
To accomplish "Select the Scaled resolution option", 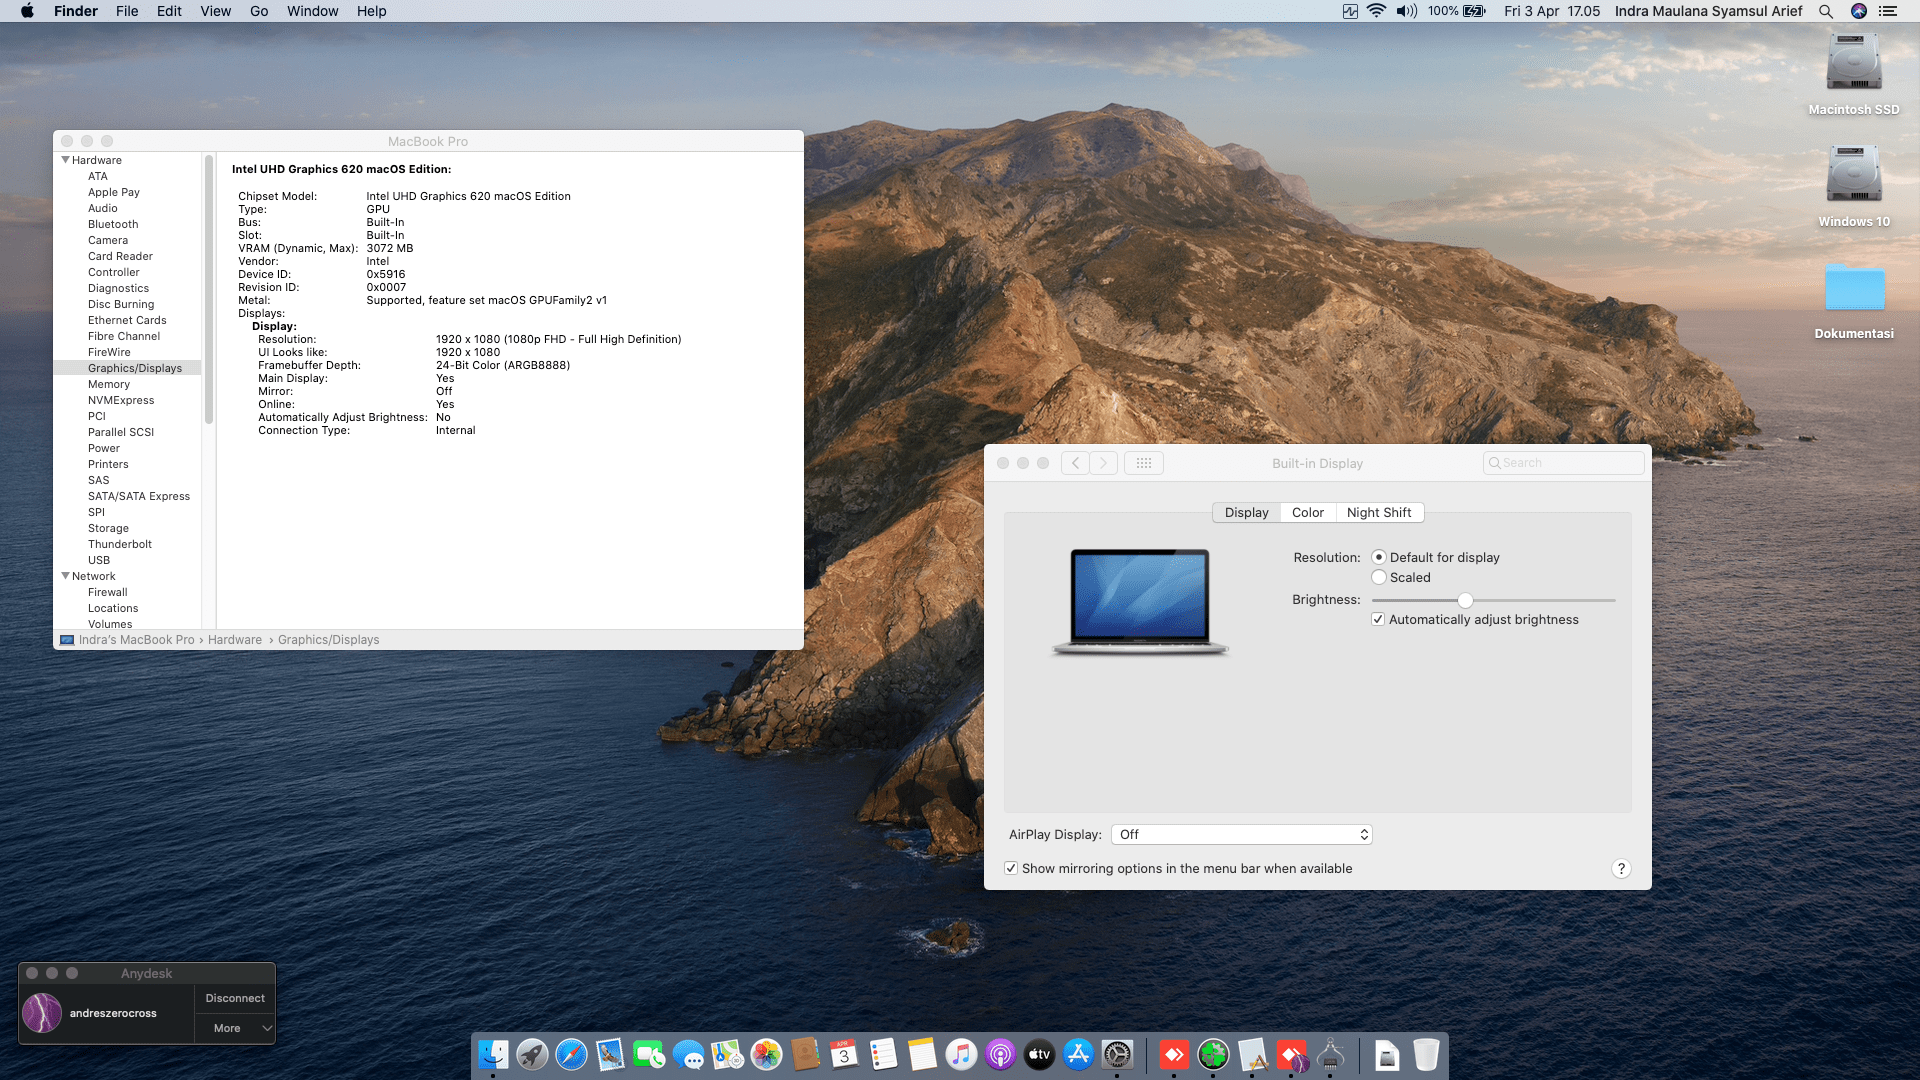I will pos(1379,577).
